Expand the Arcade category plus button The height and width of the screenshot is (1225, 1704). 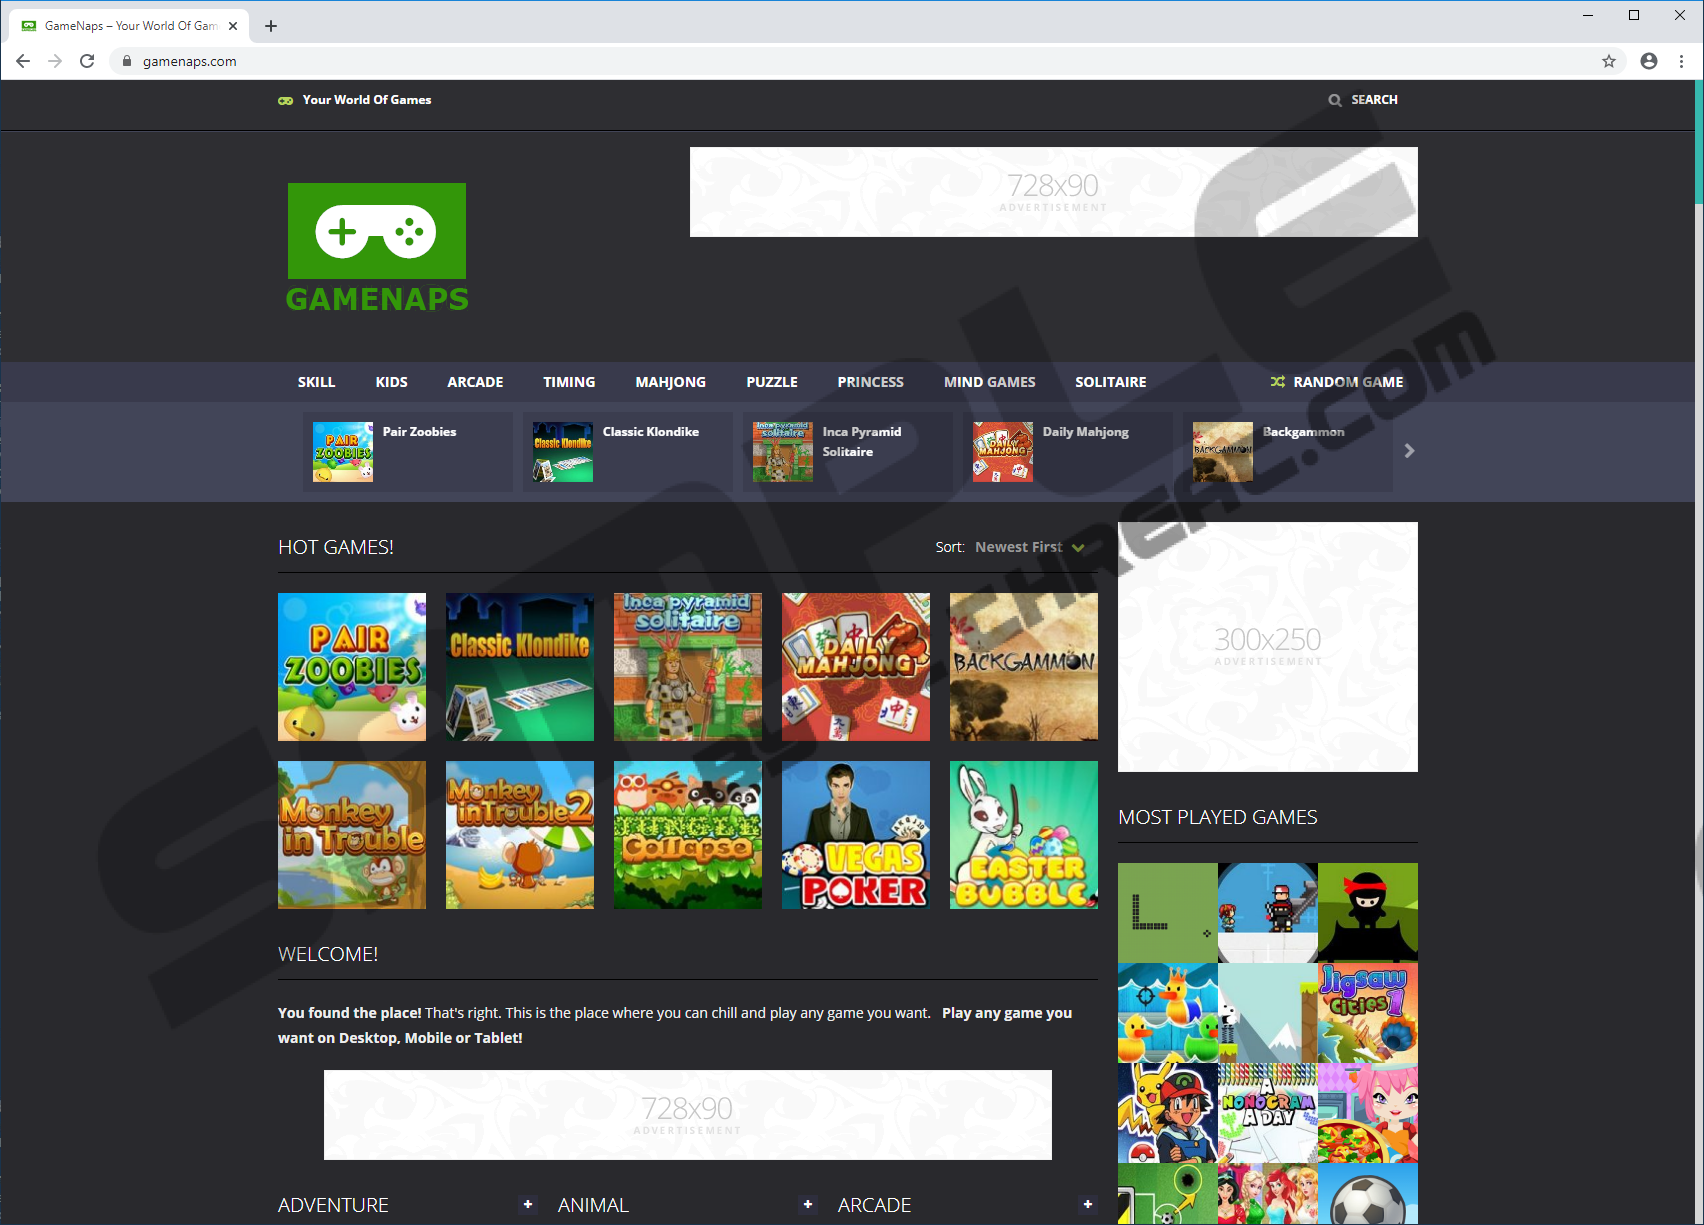click(1088, 1204)
